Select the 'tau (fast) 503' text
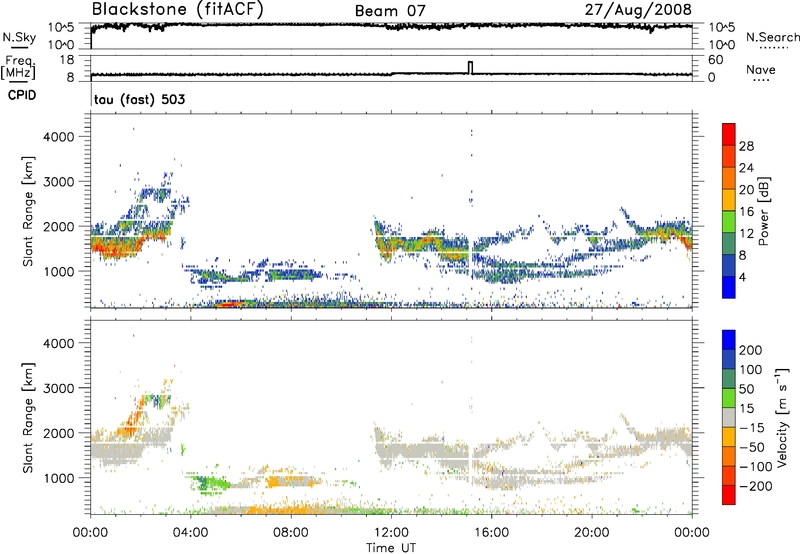This screenshot has width=800, height=554. coord(139,99)
